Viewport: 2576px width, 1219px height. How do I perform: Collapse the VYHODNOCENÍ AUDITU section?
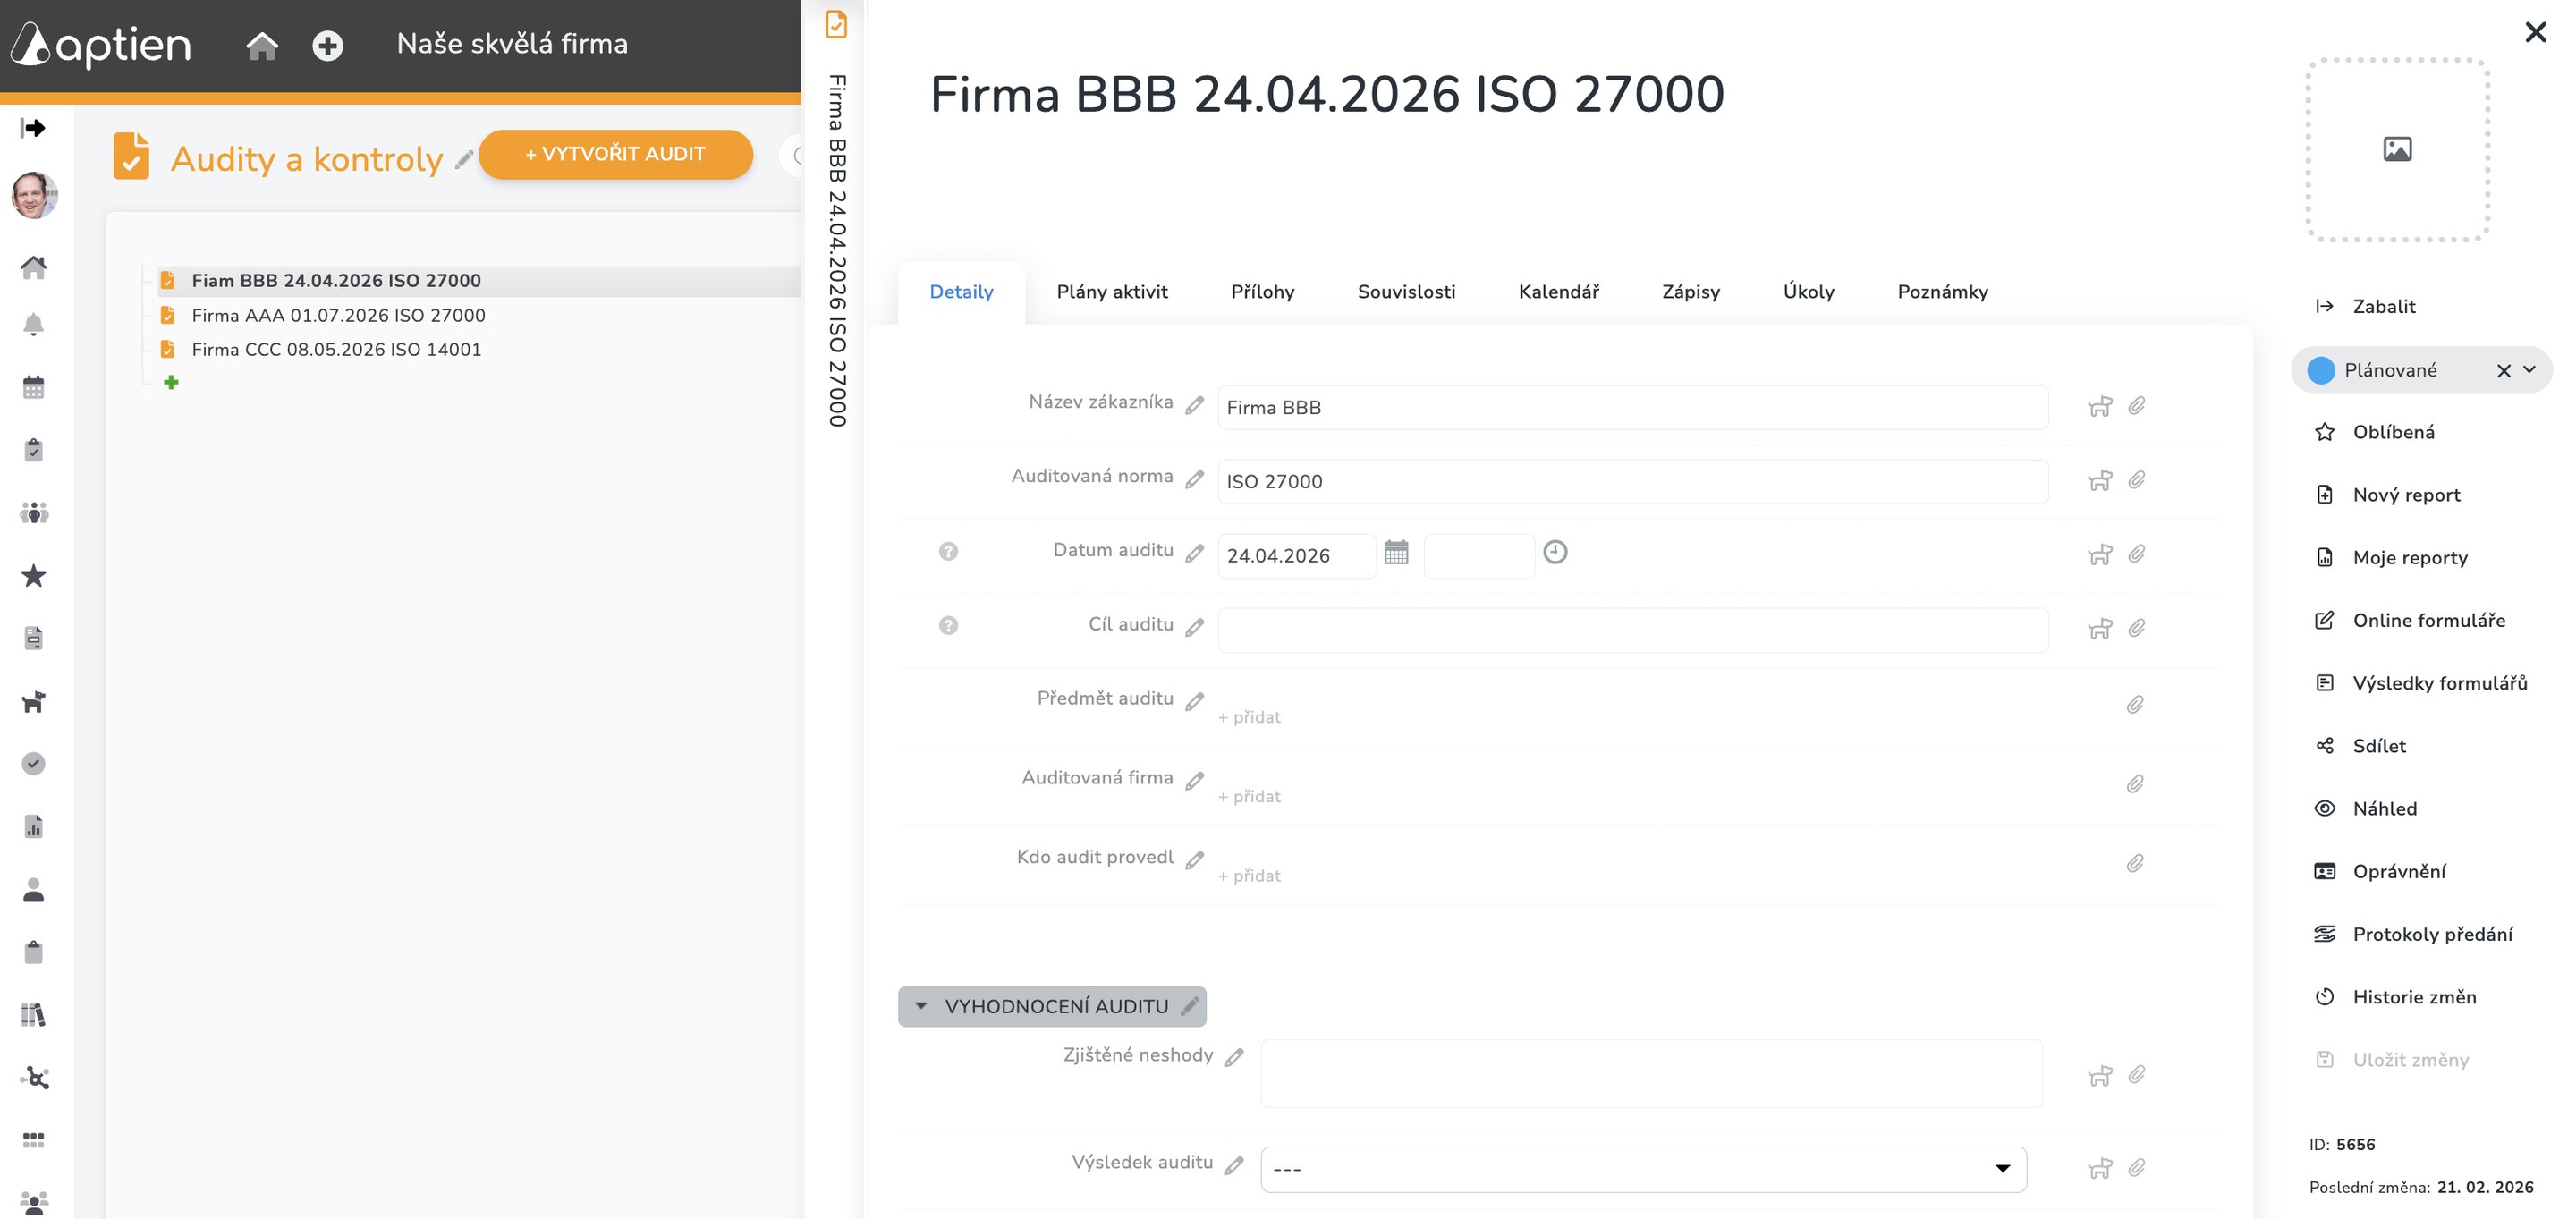pos(921,1006)
